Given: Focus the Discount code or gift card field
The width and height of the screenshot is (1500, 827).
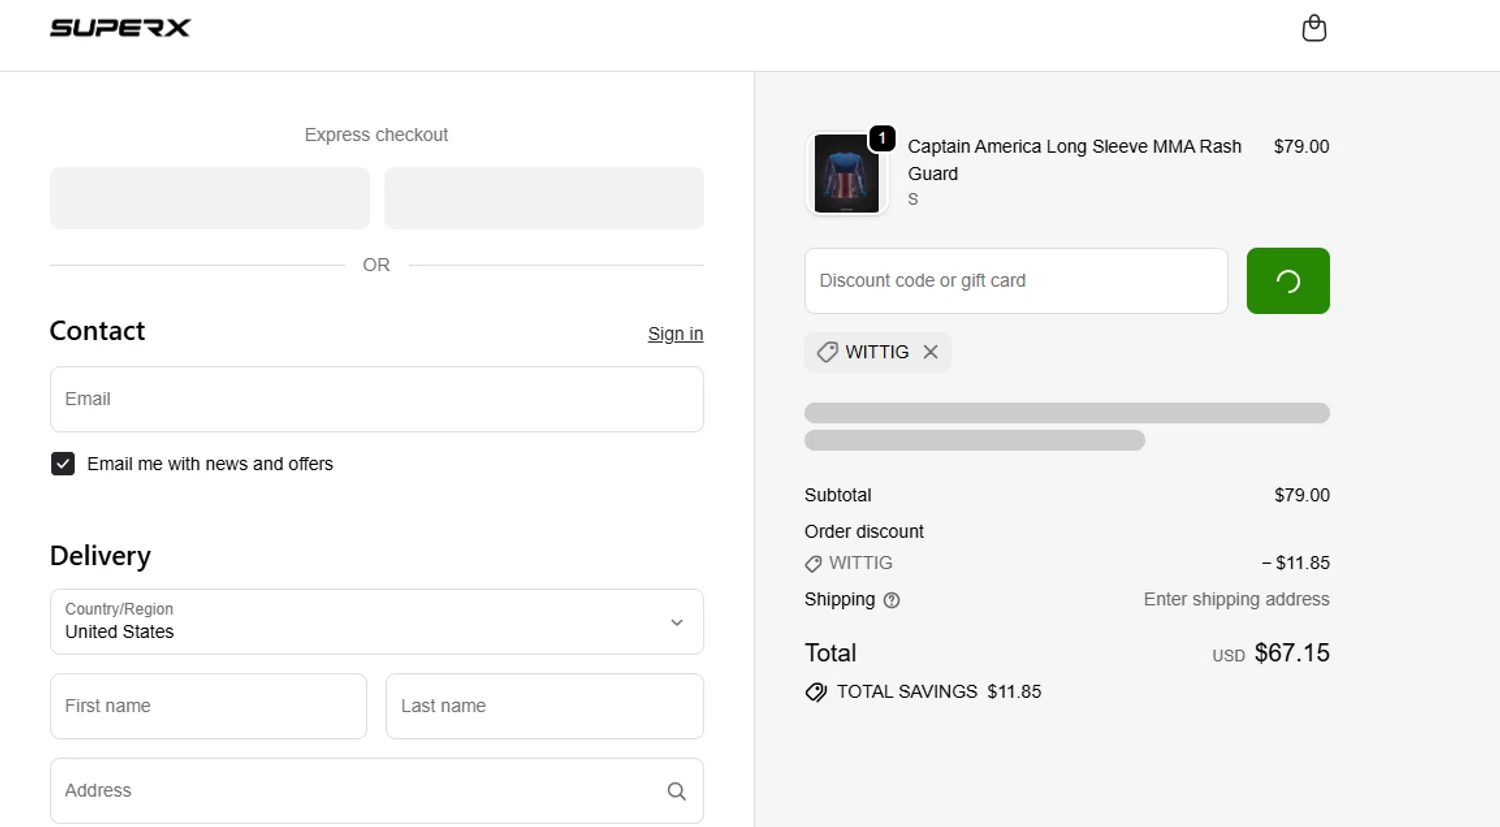Looking at the screenshot, I should pyautogui.click(x=1016, y=281).
